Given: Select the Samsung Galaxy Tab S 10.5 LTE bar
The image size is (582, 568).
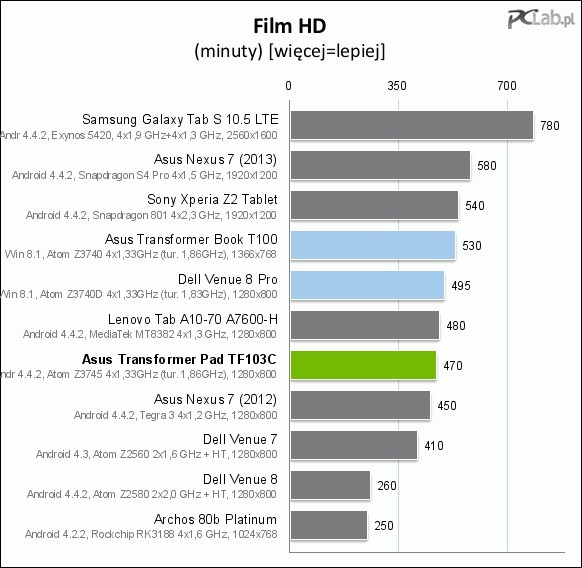Looking at the screenshot, I should tap(412, 125).
